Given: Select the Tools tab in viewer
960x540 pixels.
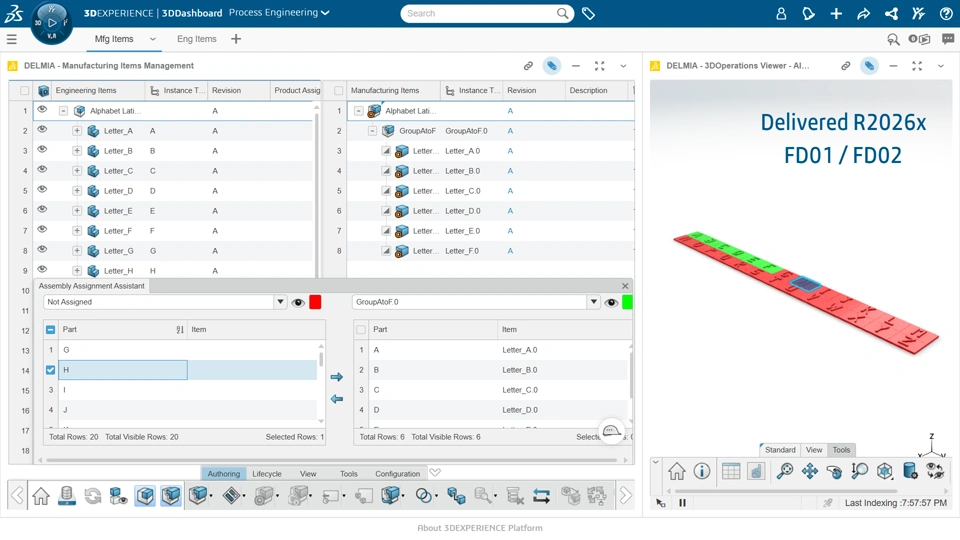Looking at the screenshot, I should 841,450.
